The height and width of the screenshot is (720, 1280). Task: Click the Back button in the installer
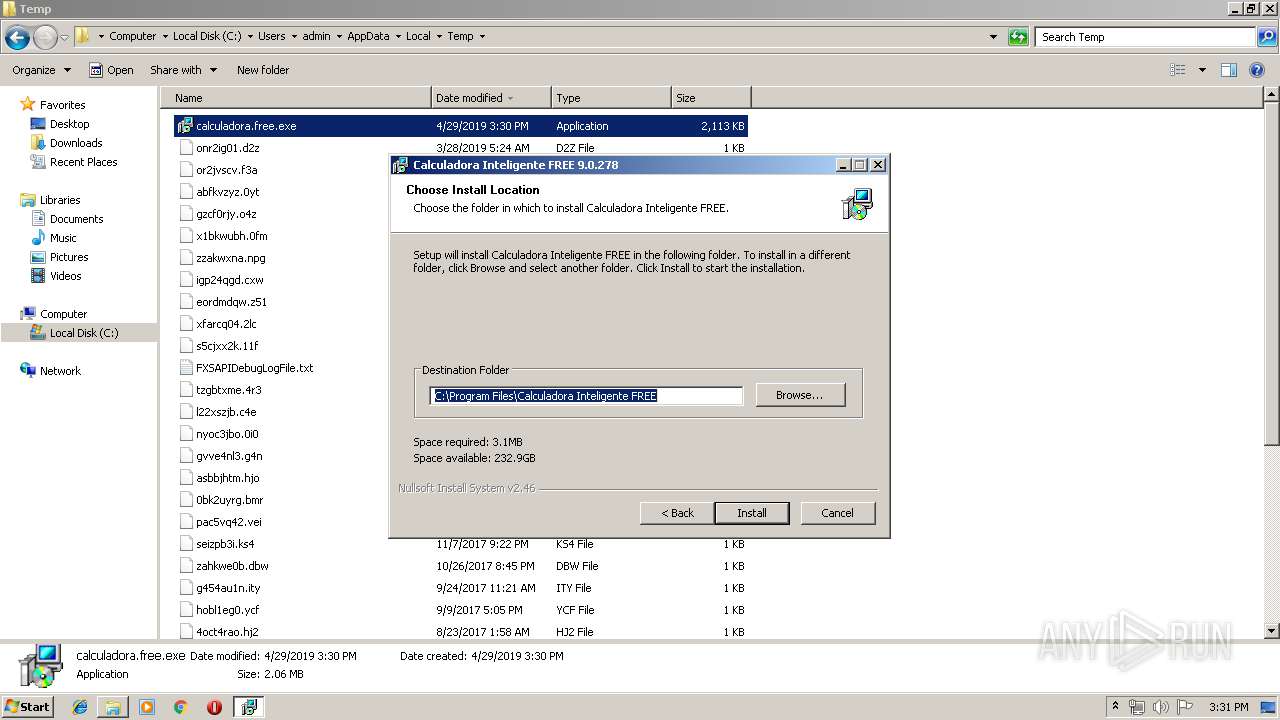point(677,513)
